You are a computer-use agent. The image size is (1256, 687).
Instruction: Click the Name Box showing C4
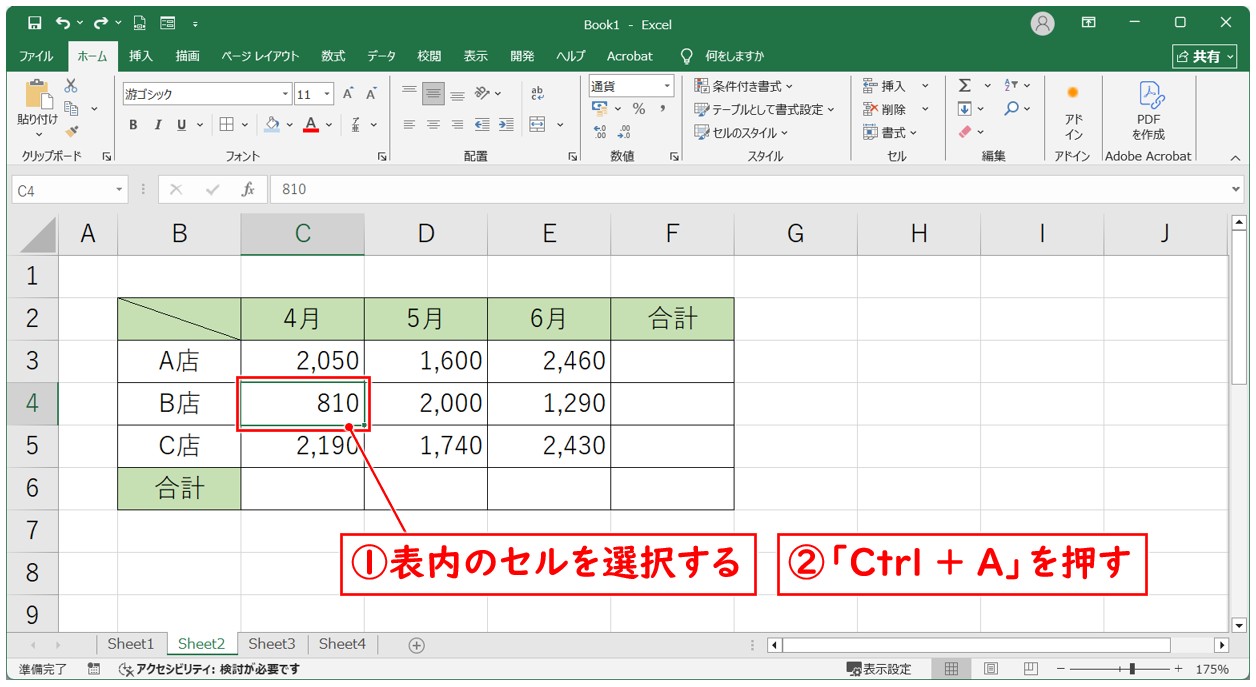pos(63,190)
